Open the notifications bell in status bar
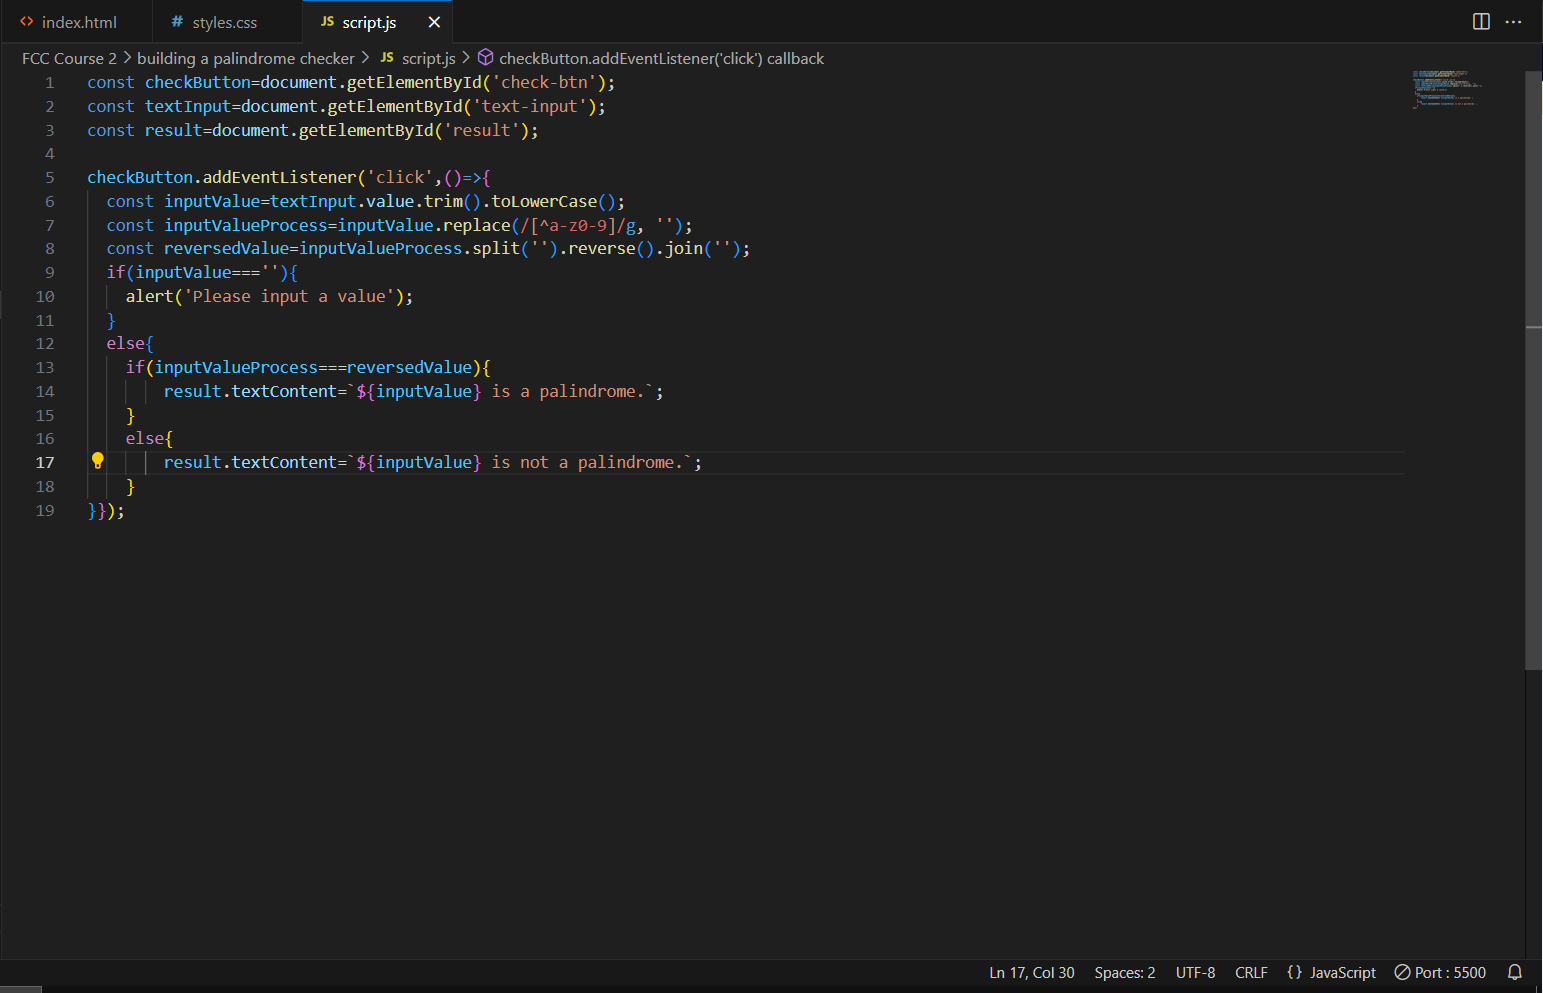The height and width of the screenshot is (993, 1543). point(1515,972)
